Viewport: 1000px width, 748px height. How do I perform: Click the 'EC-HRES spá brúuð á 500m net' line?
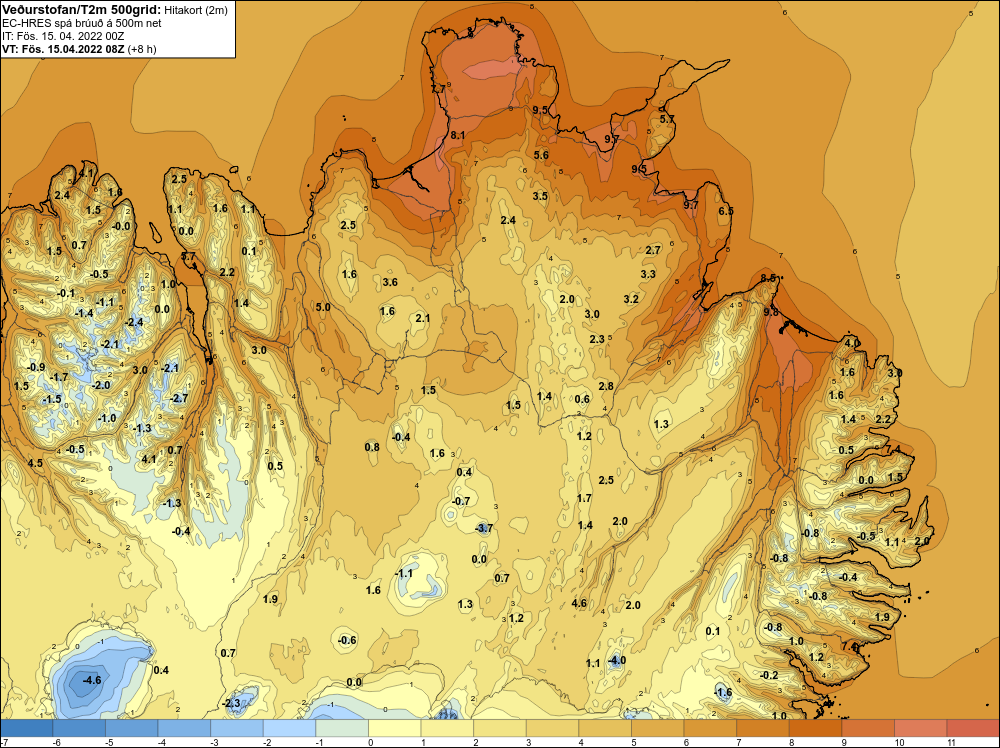tap(82, 23)
